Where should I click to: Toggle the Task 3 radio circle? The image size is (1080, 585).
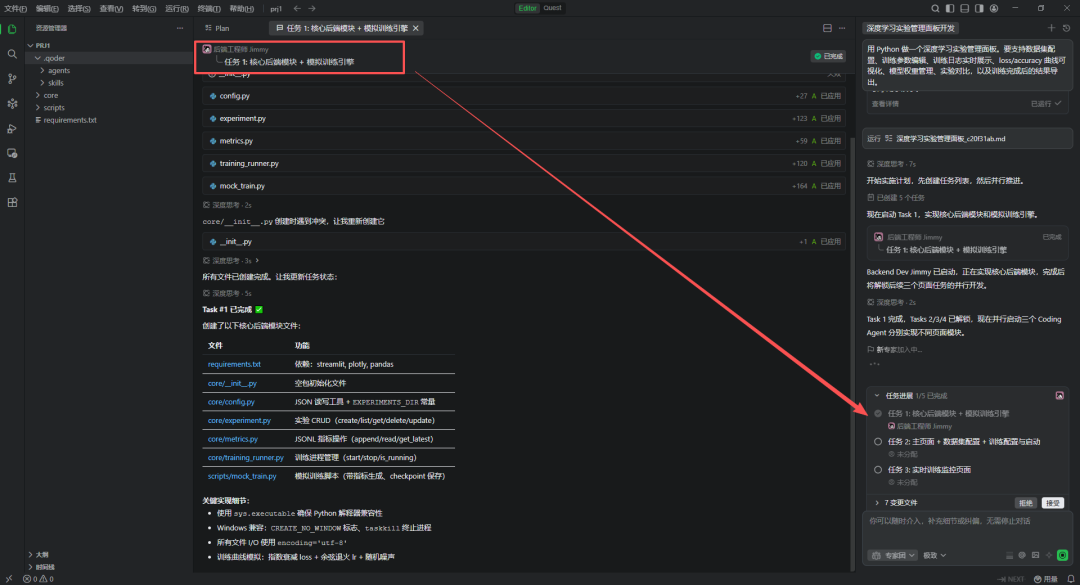tap(878, 469)
